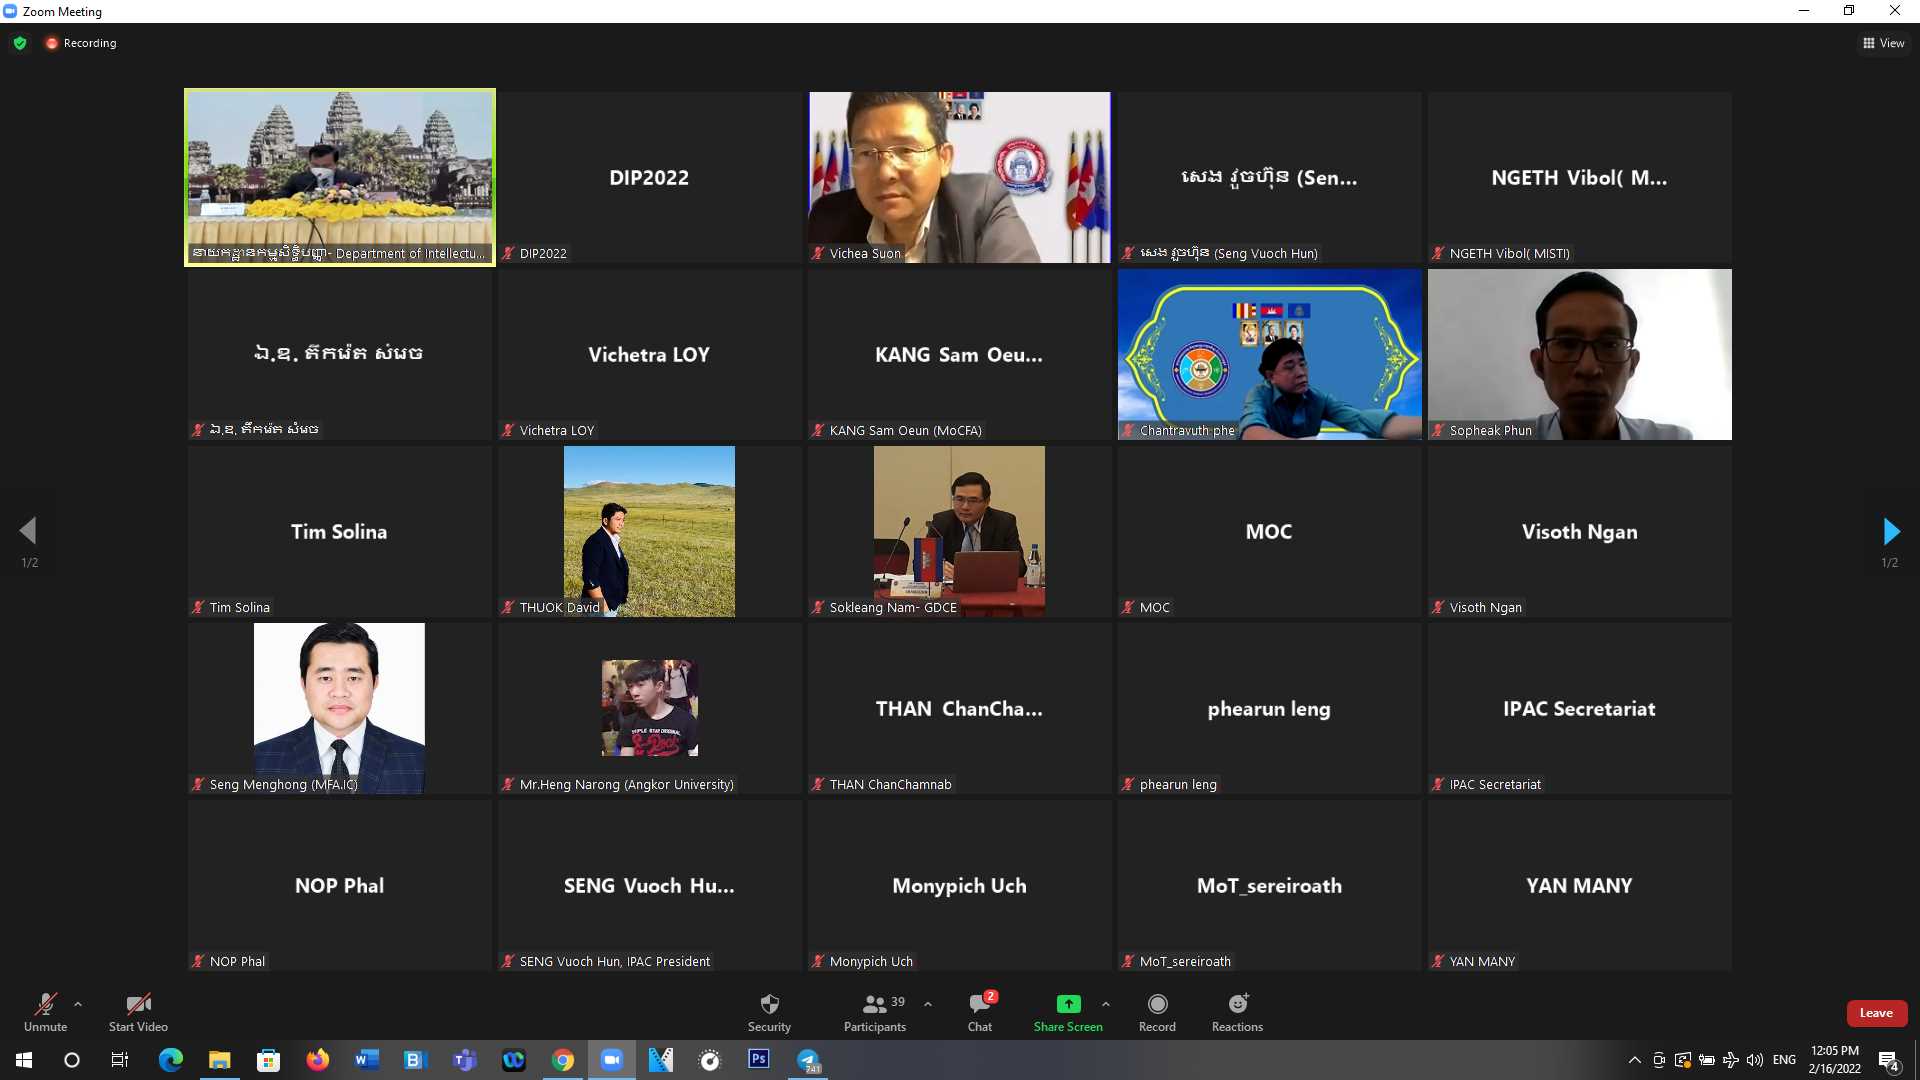Click the MOC participant tile
The width and height of the screenshot is (1920, 1080).
pos(1269,531)
